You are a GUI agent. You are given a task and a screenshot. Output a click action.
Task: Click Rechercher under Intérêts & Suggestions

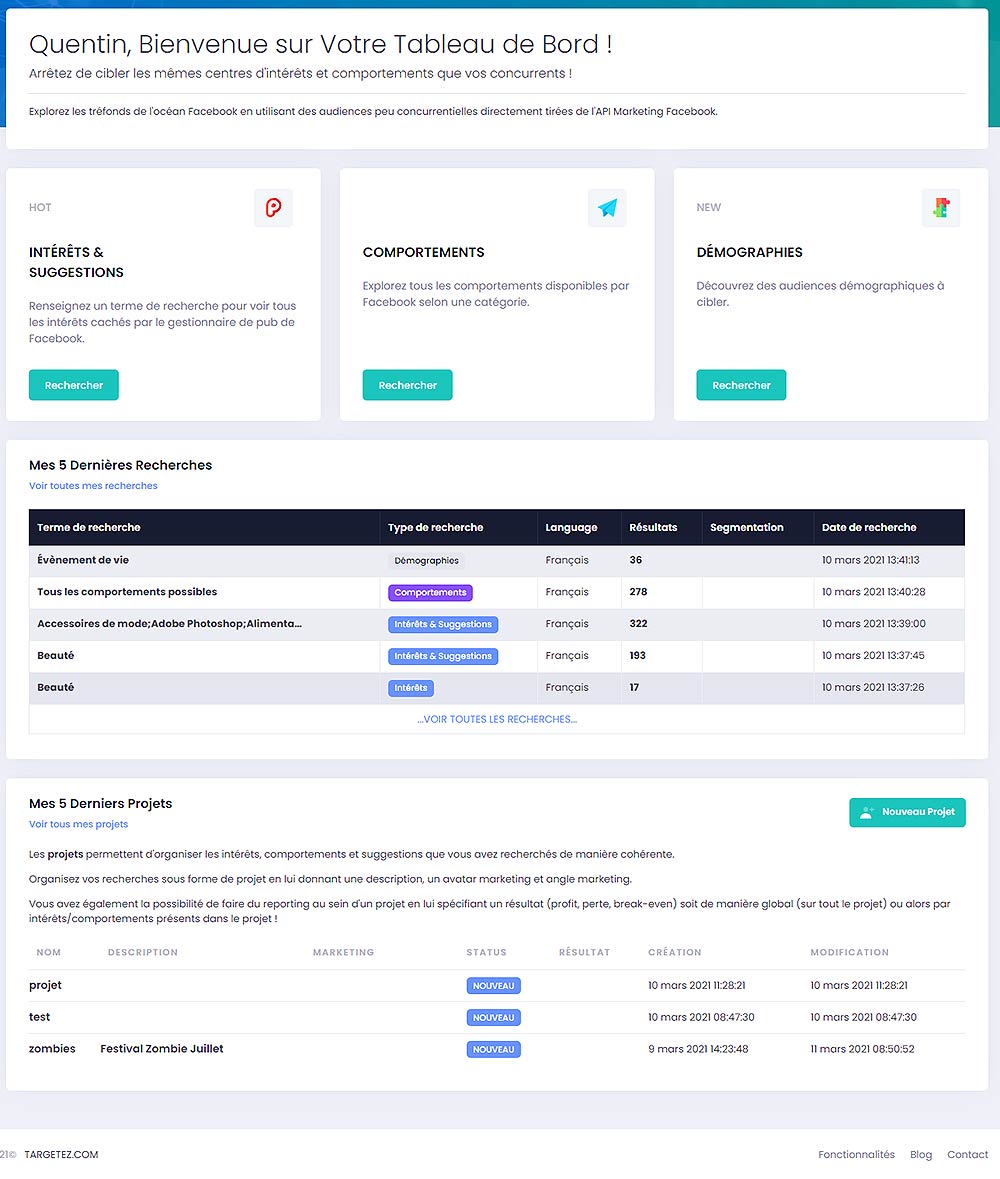74,385
